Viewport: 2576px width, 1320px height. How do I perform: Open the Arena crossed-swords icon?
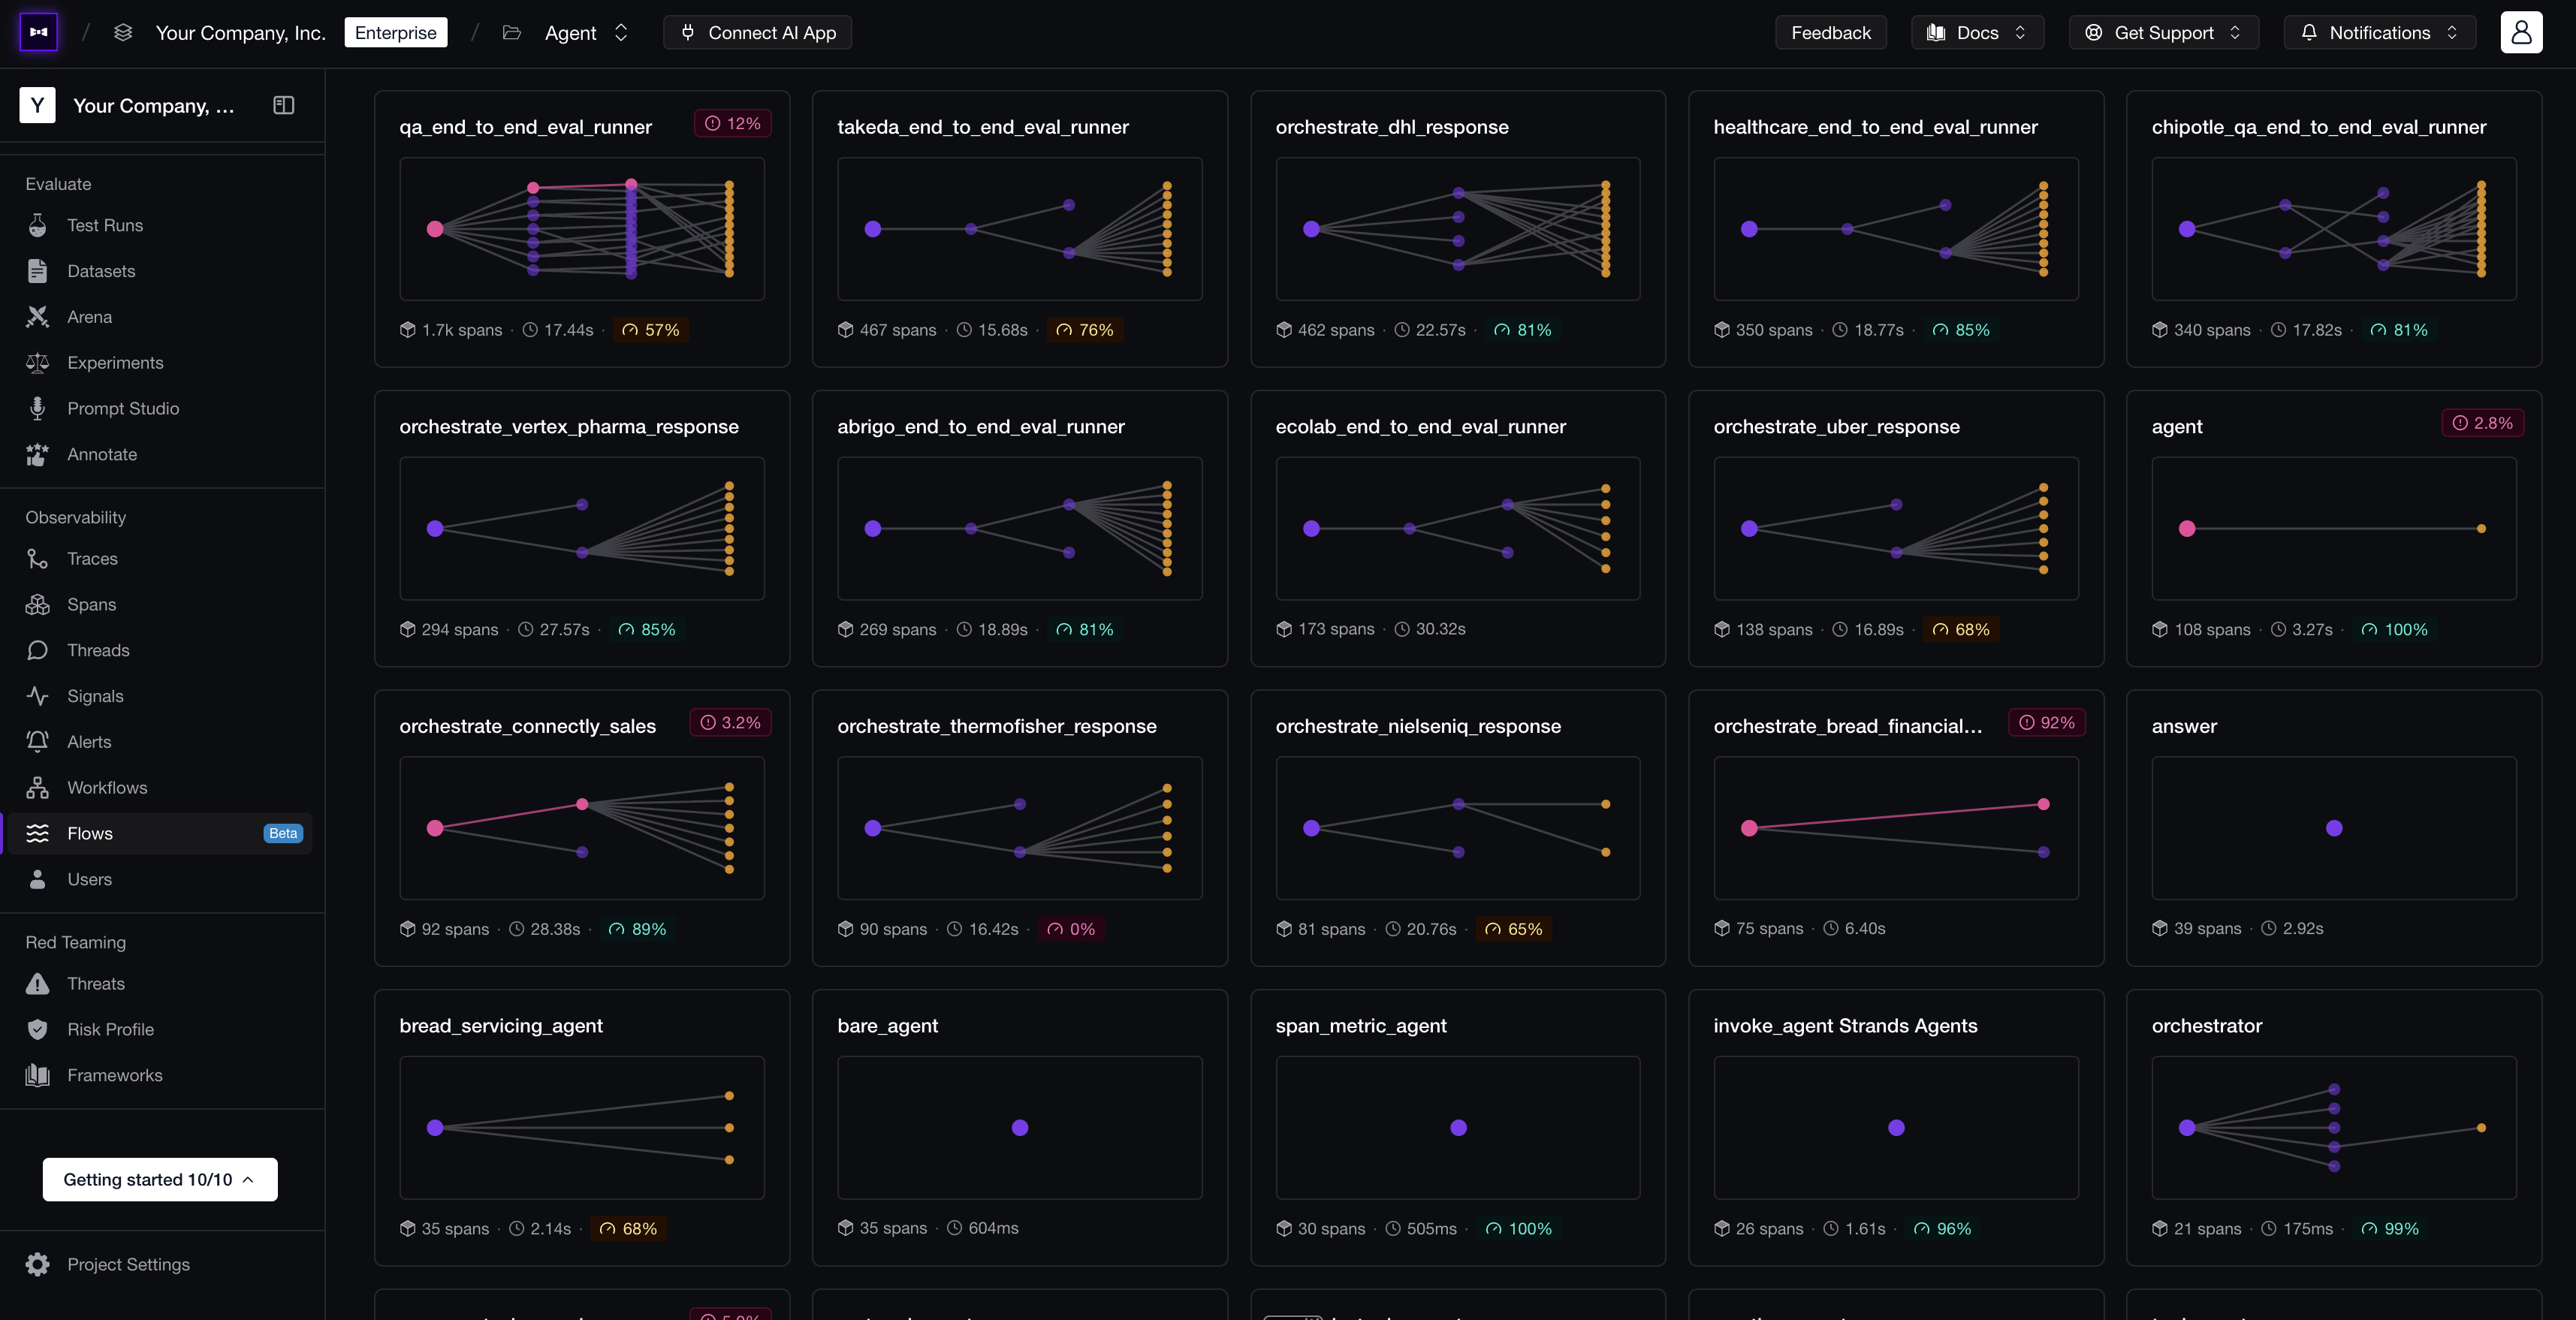click(x=37, y=317)
